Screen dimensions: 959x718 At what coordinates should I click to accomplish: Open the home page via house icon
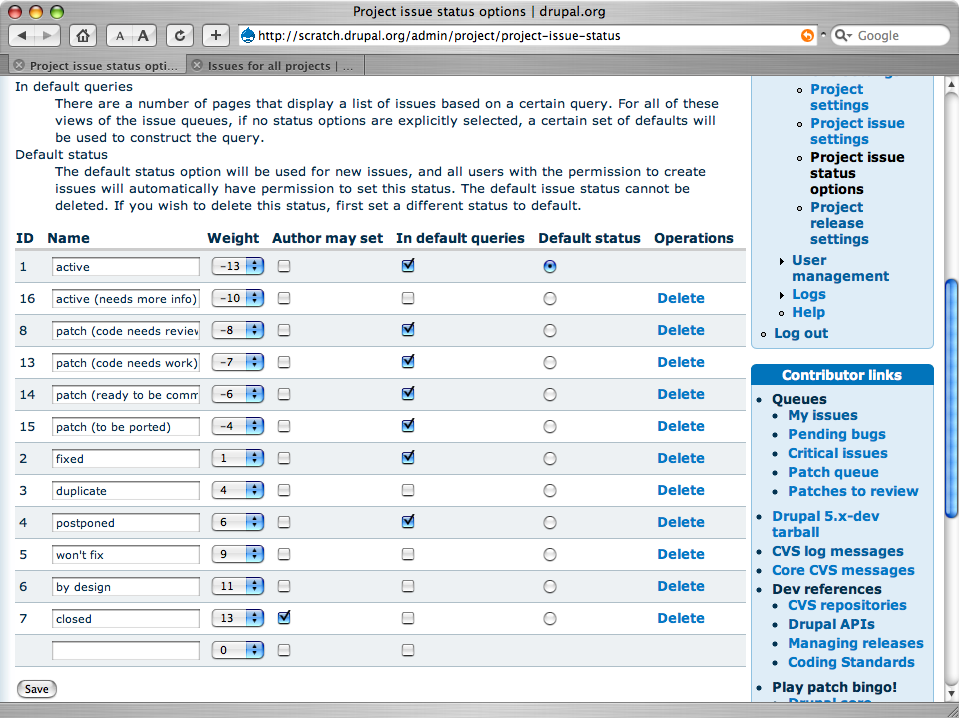click(83, 35)
